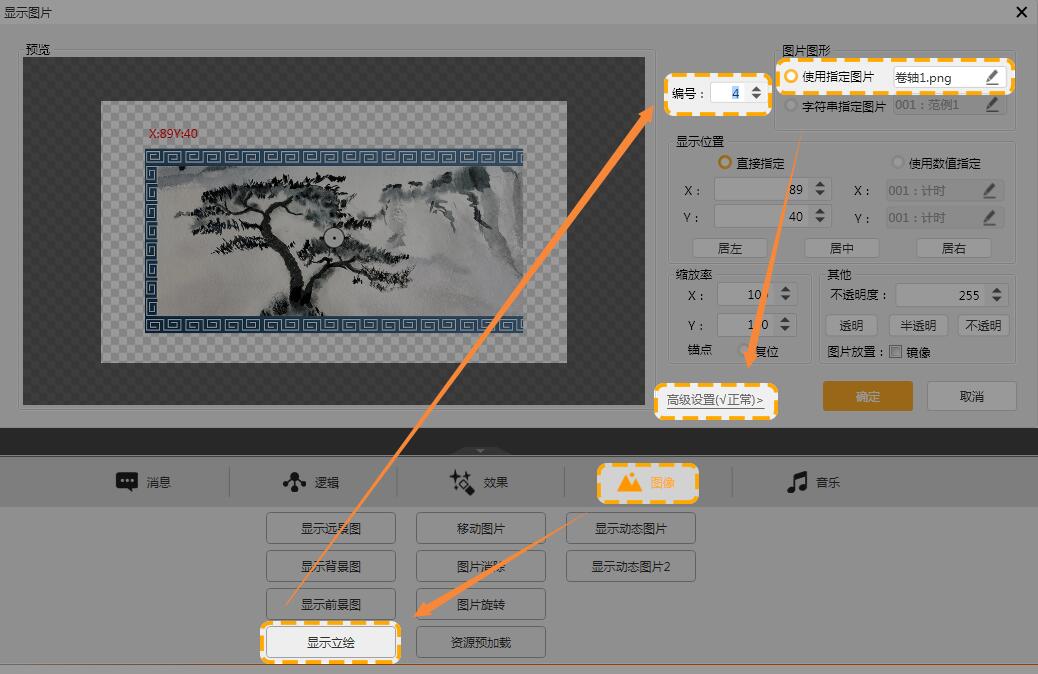Screen dimensions: 1038x674
Task: Close the 显示图片 dialog with X
Action: tap(1021, 12)
